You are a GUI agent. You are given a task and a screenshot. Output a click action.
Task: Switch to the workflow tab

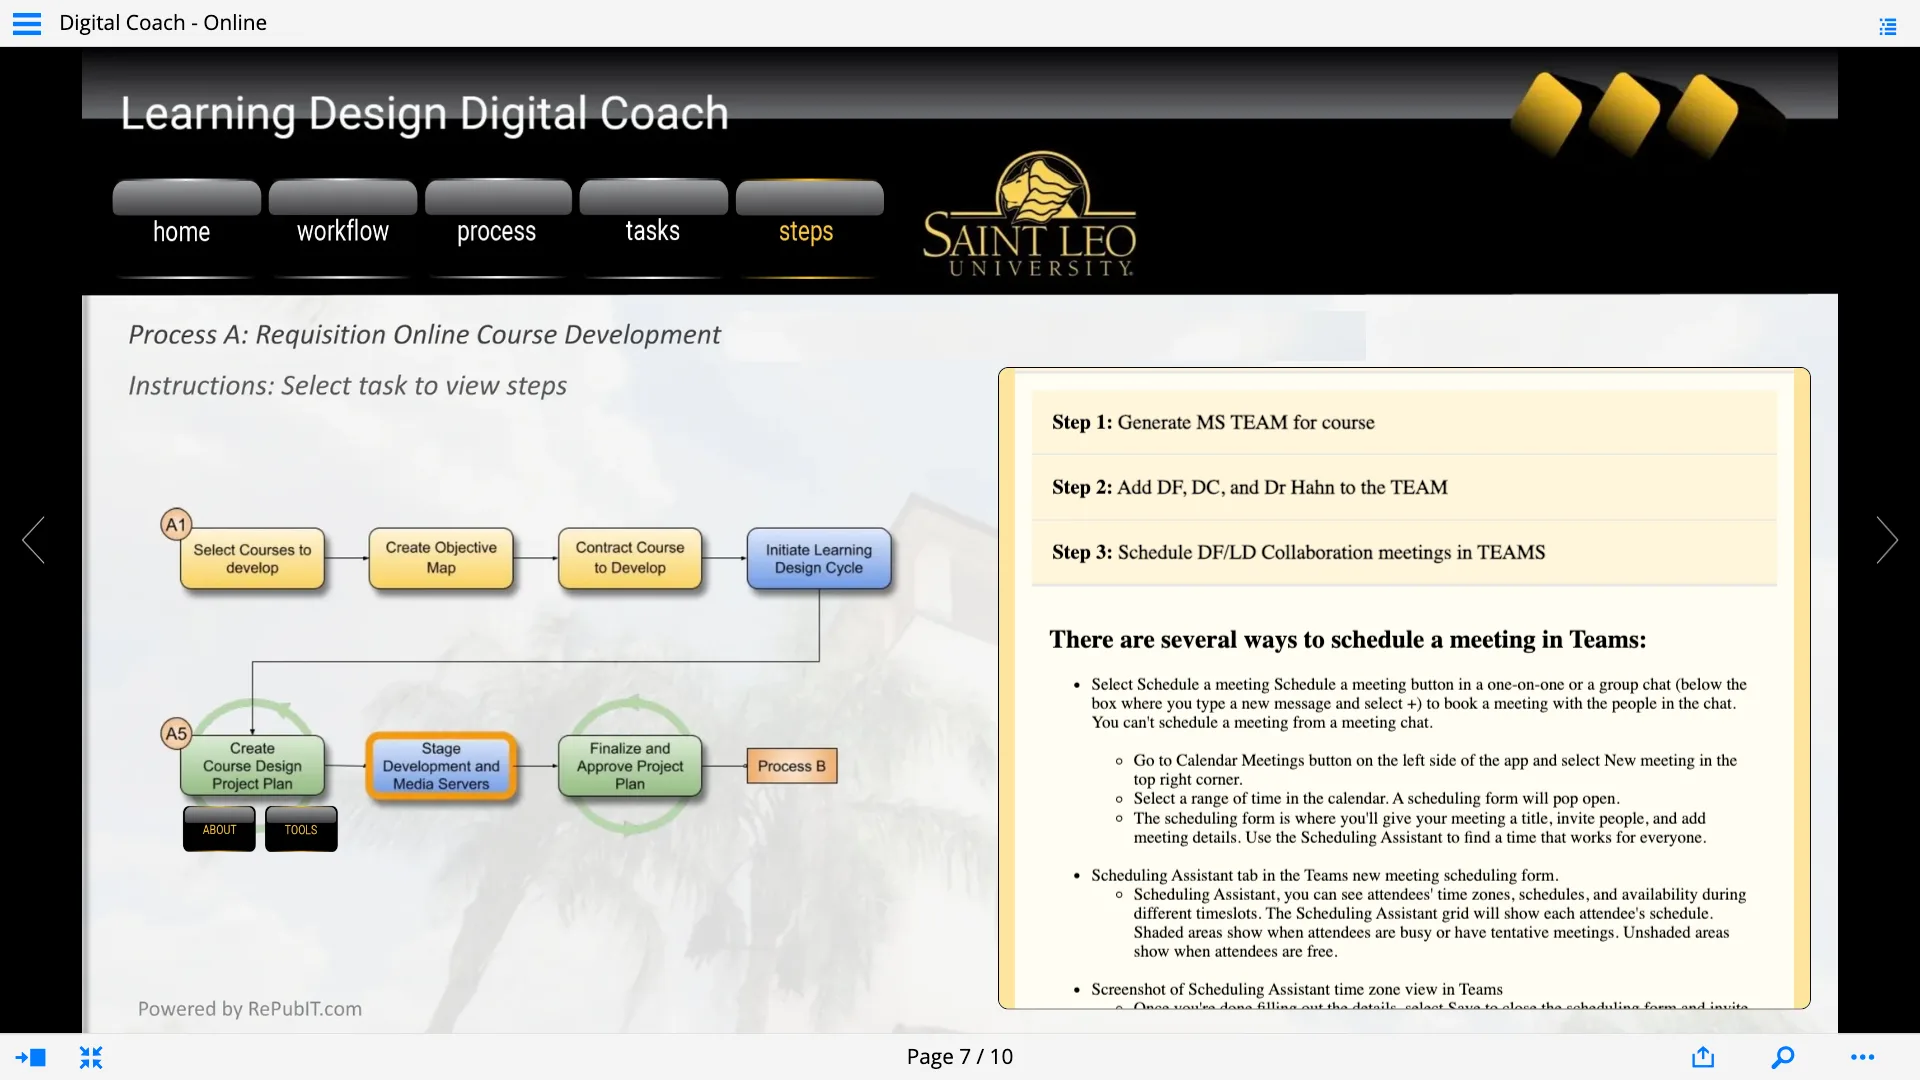[342, 231]
